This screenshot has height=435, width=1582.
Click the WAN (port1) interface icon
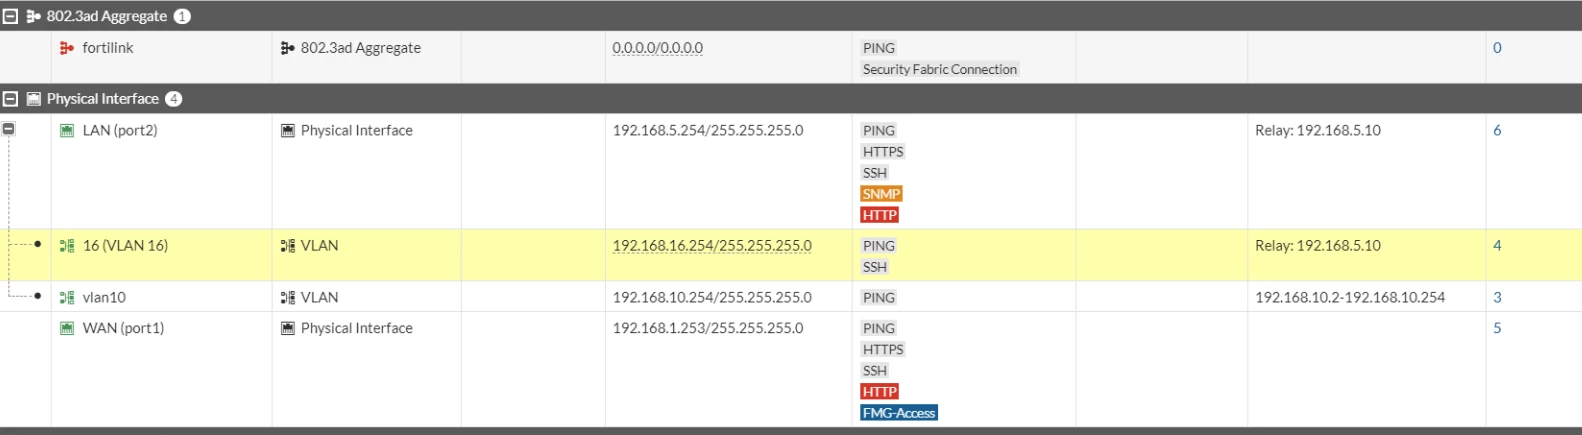(67, 328)
